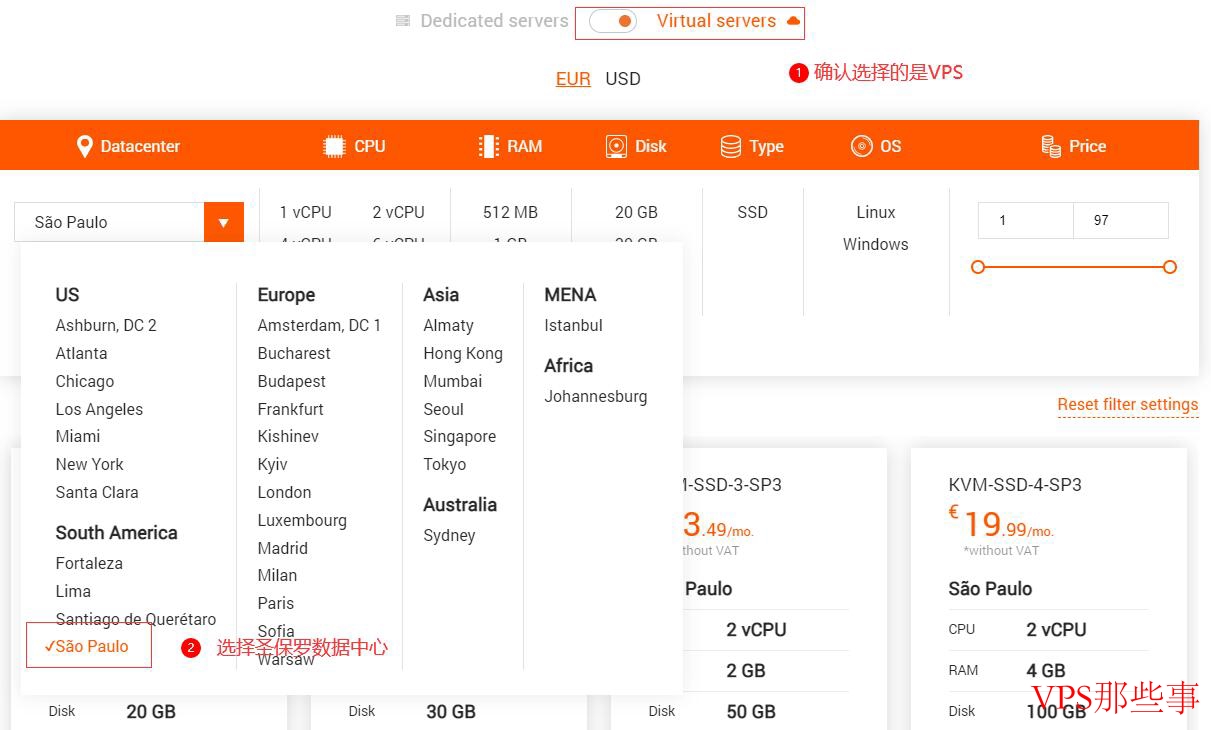Filter by 1 vCPU

pos(306,212)
